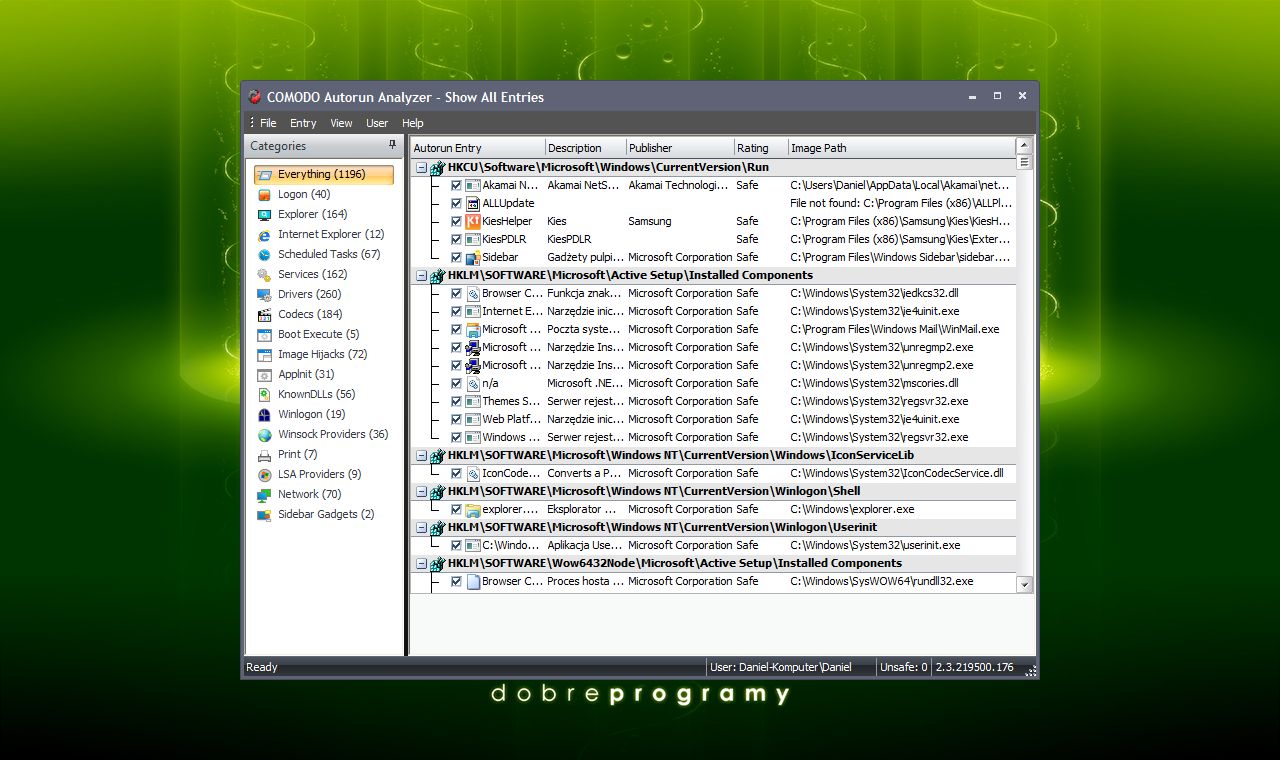Select the Codecs category icon
Screen dimensions: 1280x760
coord(264,315)
